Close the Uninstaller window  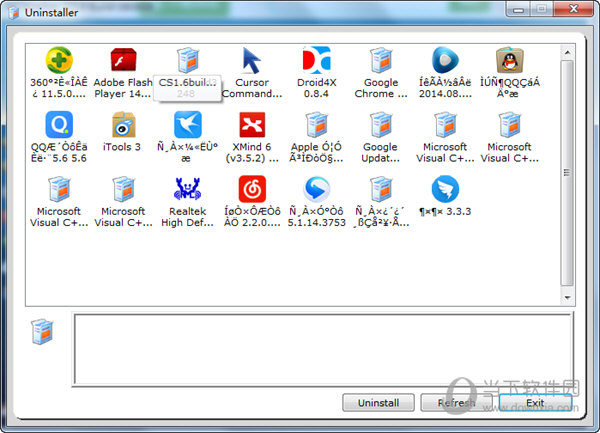pyautogui.click(x=573, y=9)
